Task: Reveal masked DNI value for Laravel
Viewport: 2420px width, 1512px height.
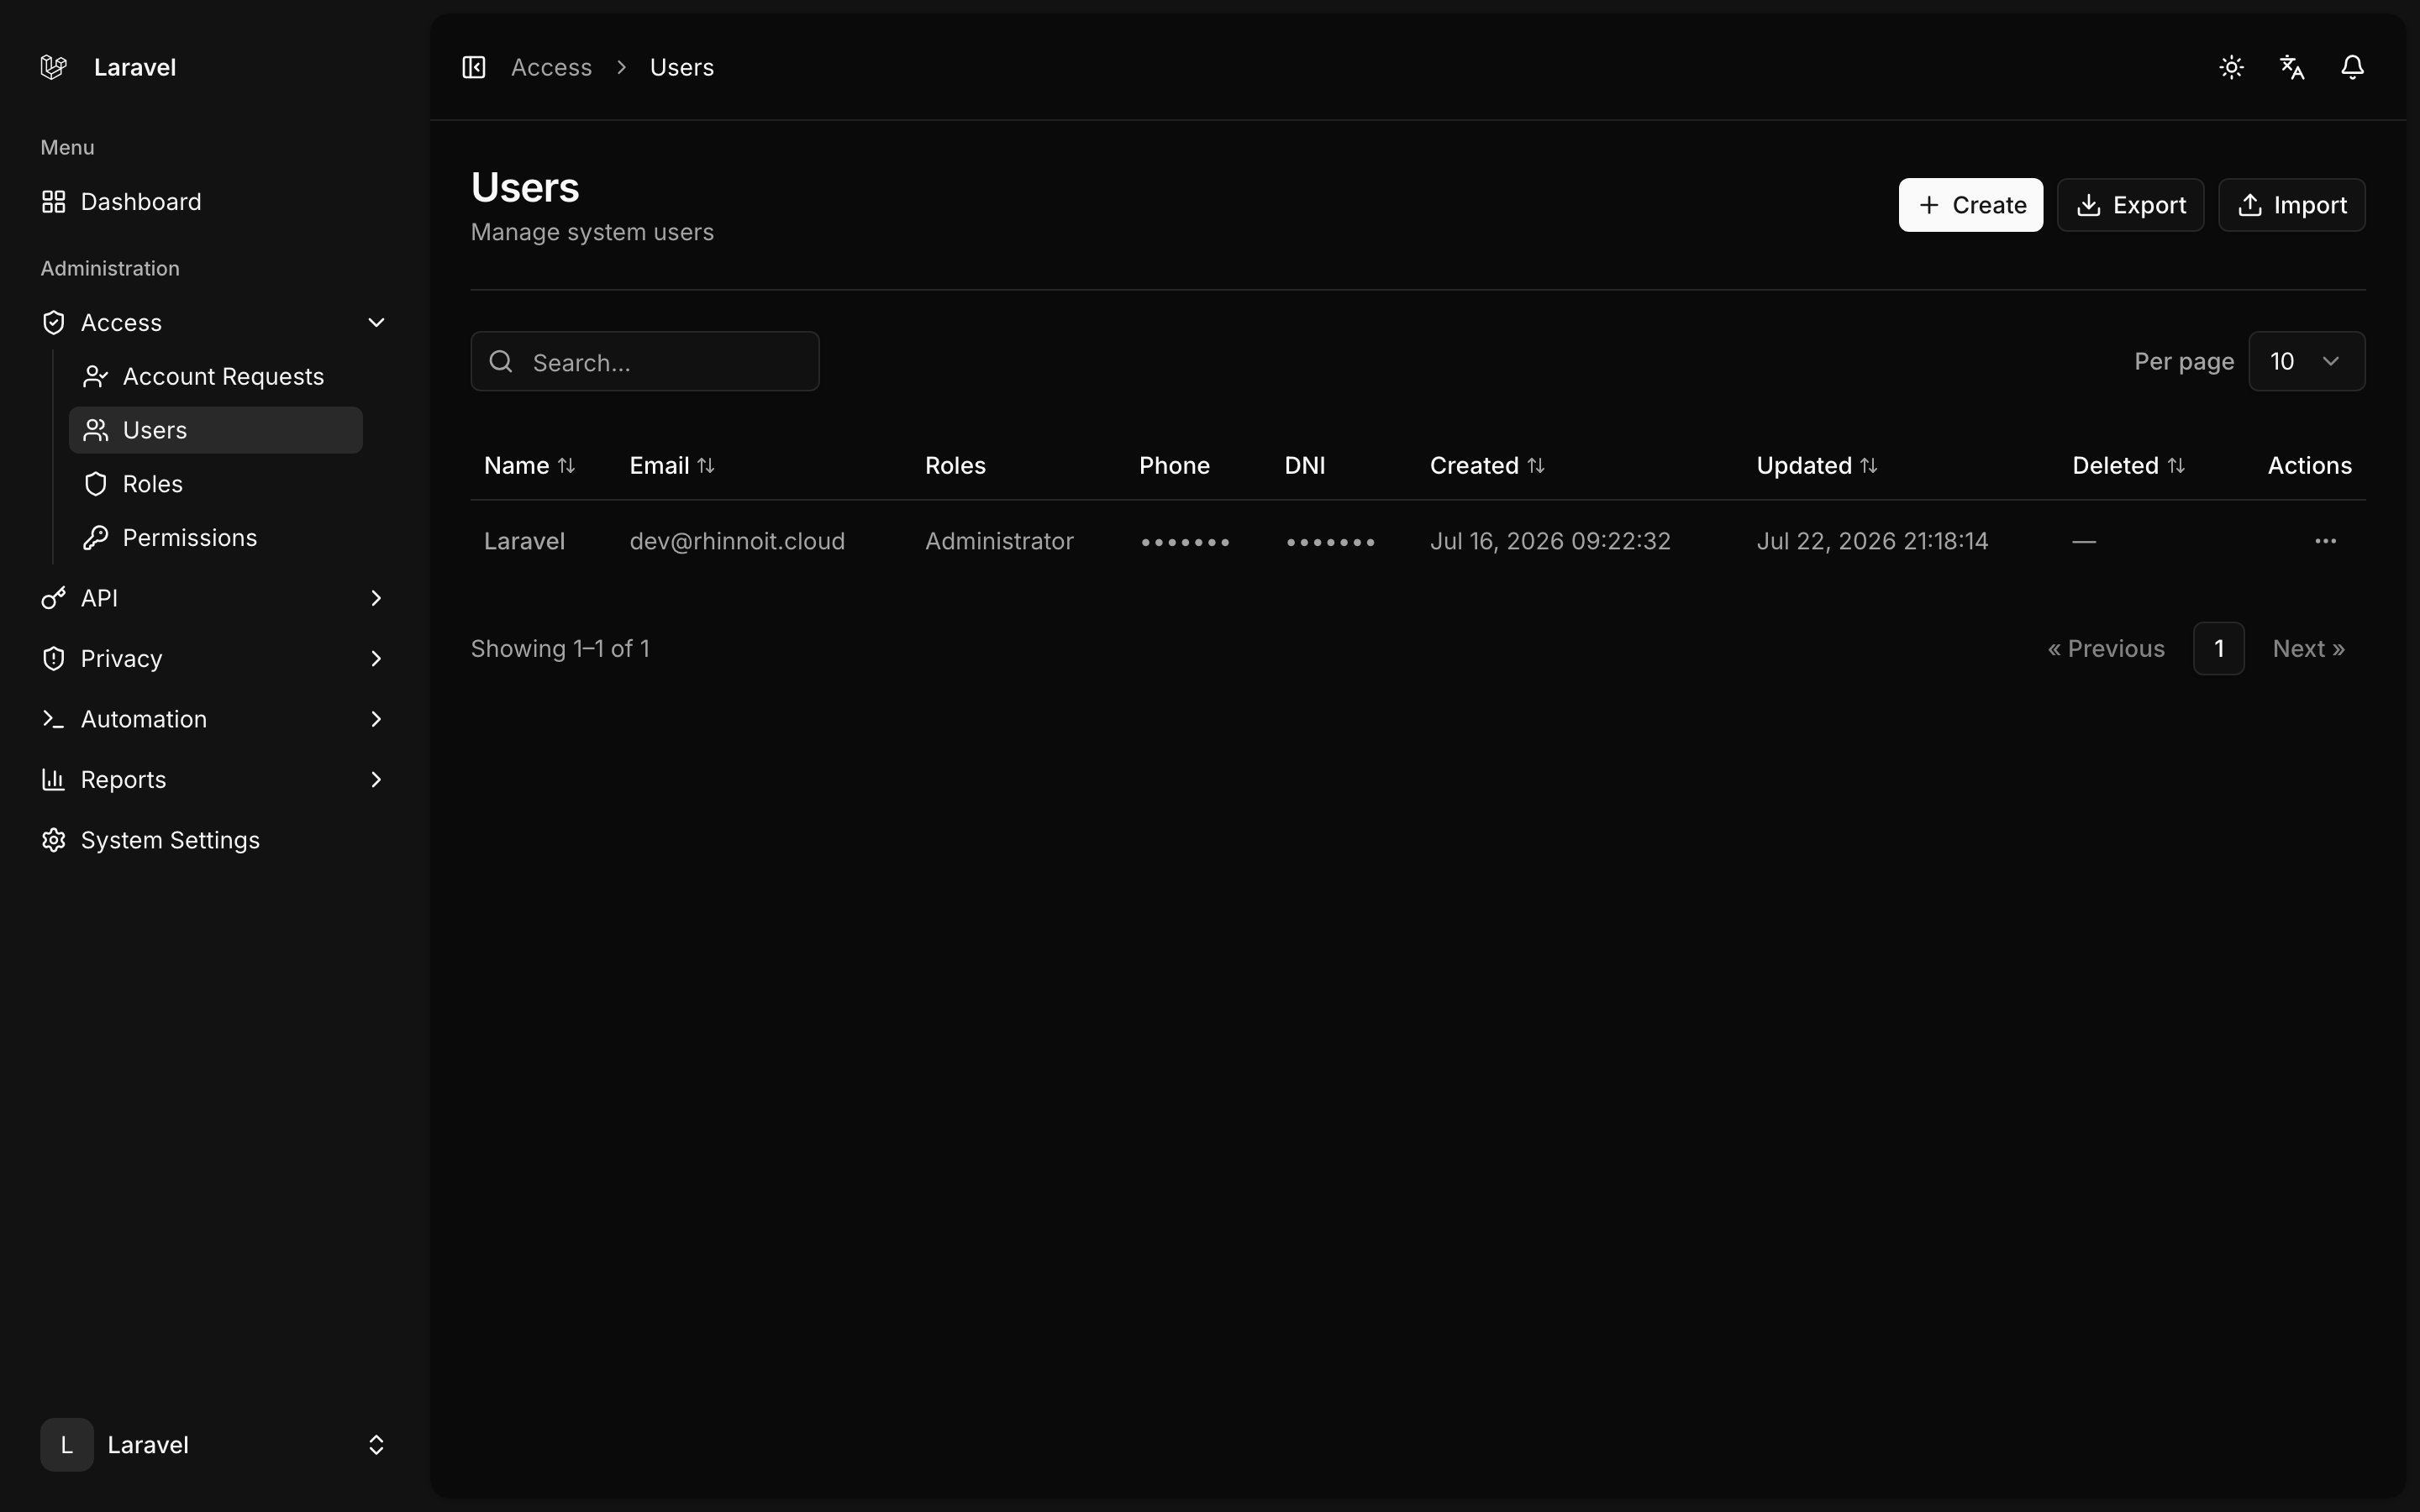Action: pos(1330,542)
